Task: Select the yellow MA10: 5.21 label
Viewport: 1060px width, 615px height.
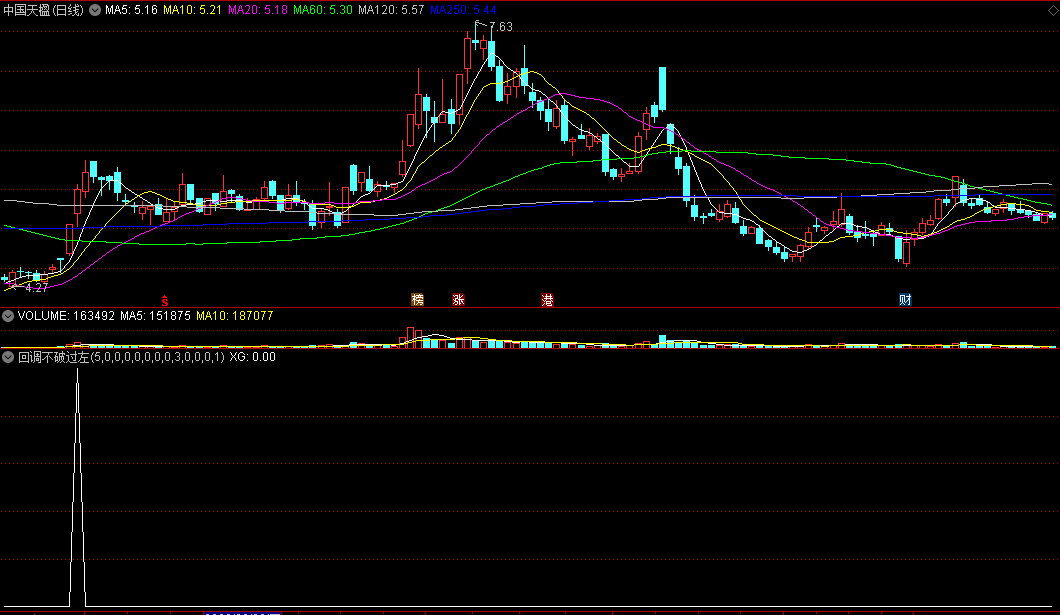Action: pos(193,10)
